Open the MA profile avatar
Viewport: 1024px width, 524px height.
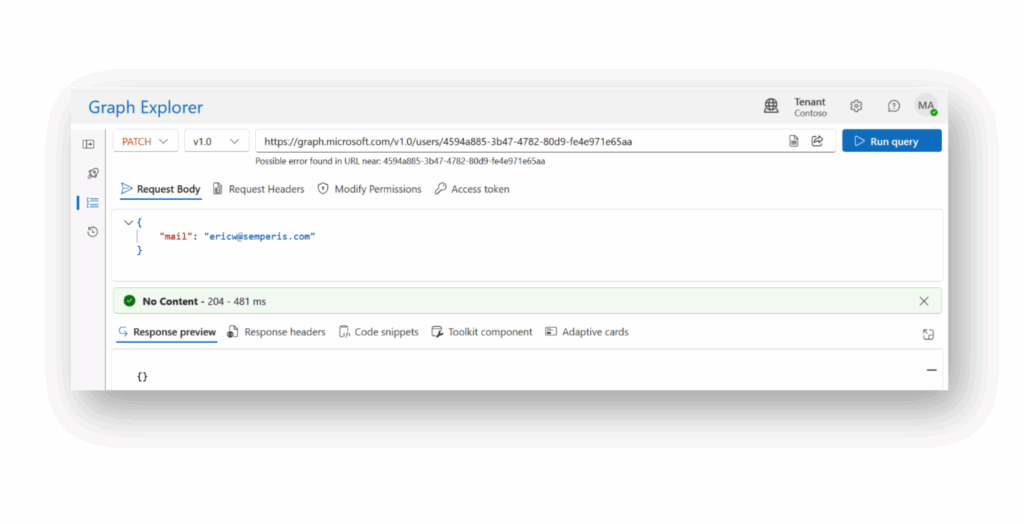(x=926, y=106)
